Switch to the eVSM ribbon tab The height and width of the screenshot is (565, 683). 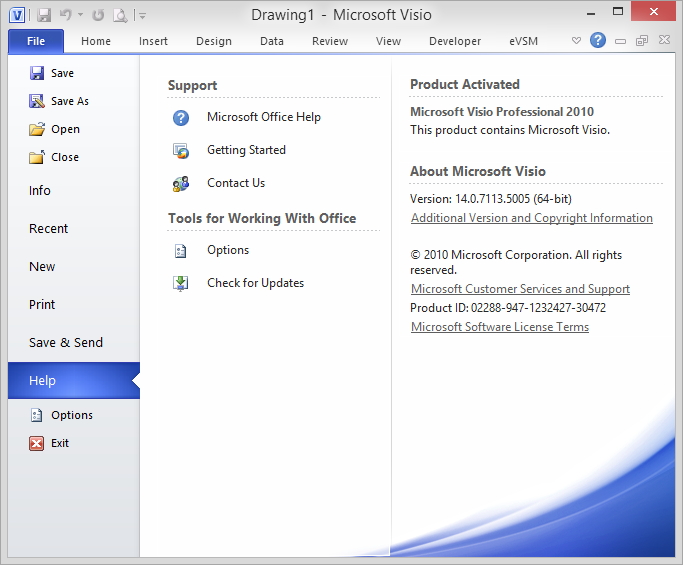coord(524,41)
